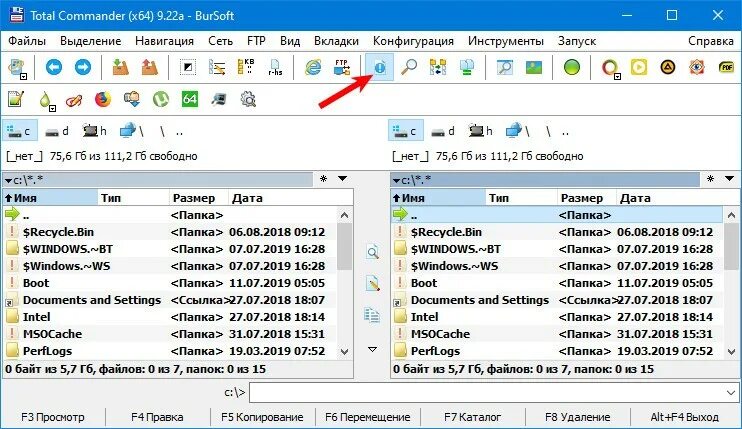Open the Конфигурация menu

click(413, 41)
